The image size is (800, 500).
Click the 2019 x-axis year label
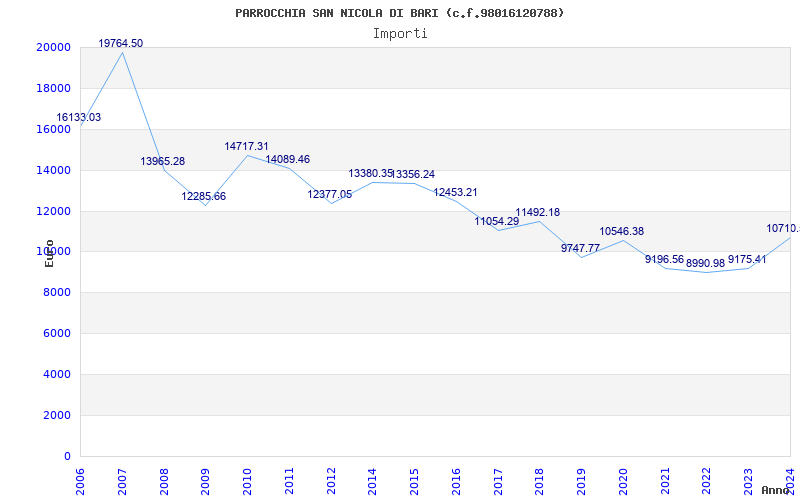pos(582,481)
